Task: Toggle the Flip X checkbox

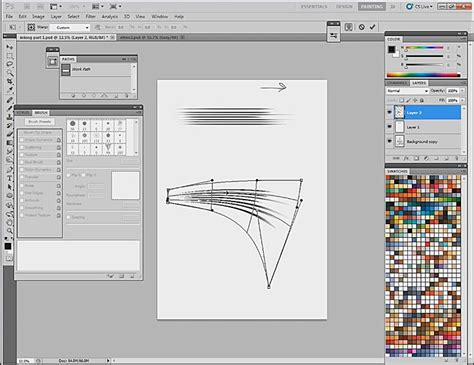Action: coord(69,175)
